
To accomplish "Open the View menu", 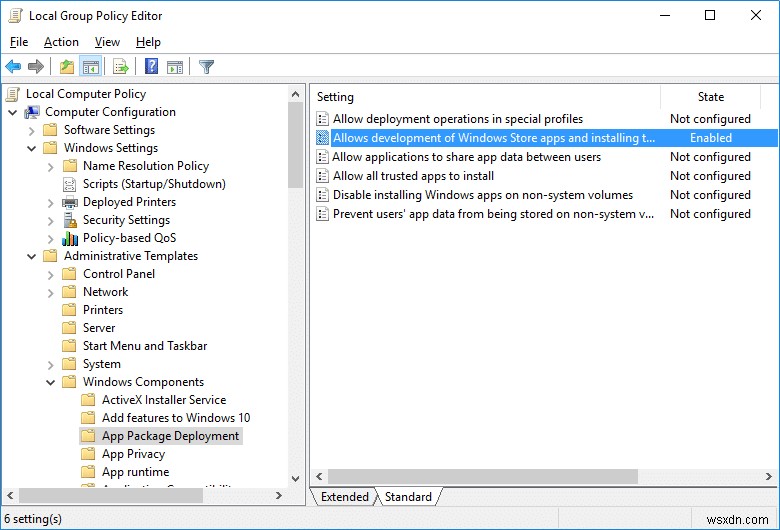I will click(107, 42).
